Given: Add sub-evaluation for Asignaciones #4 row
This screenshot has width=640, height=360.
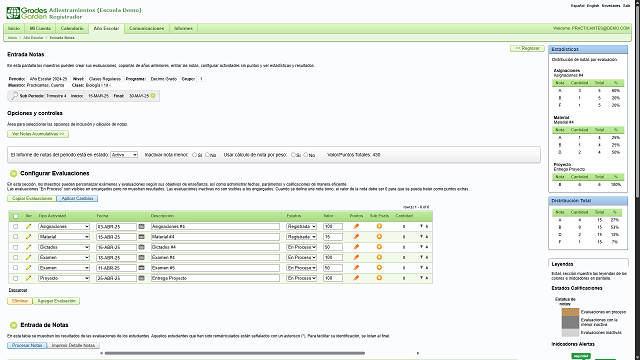Looking at the screenshot, I should pos(379,226).
